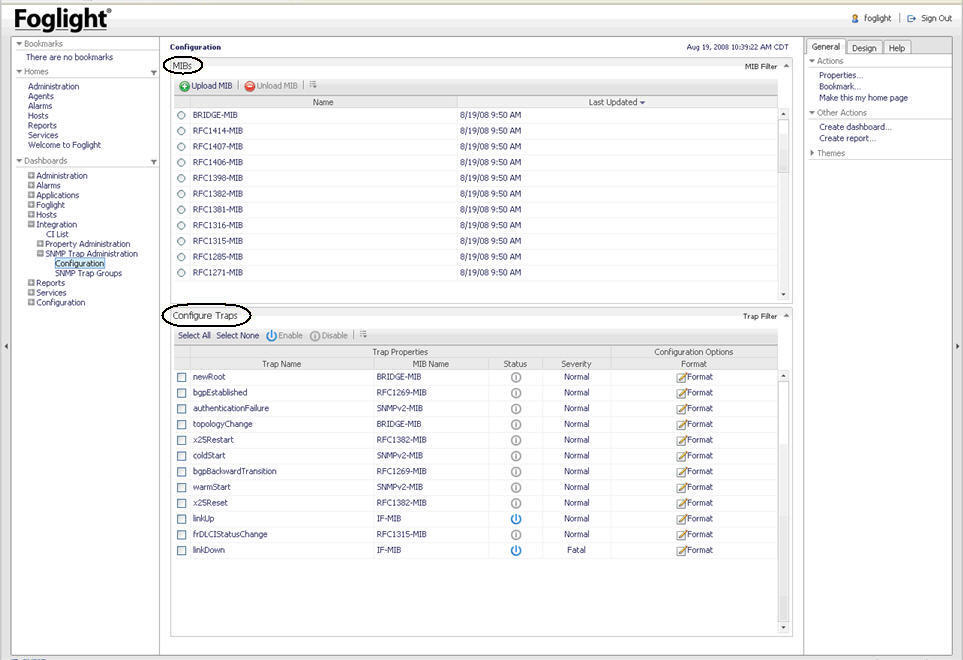
Task: Open Format editor for x25Restart trap
Action: pos(695,440)
